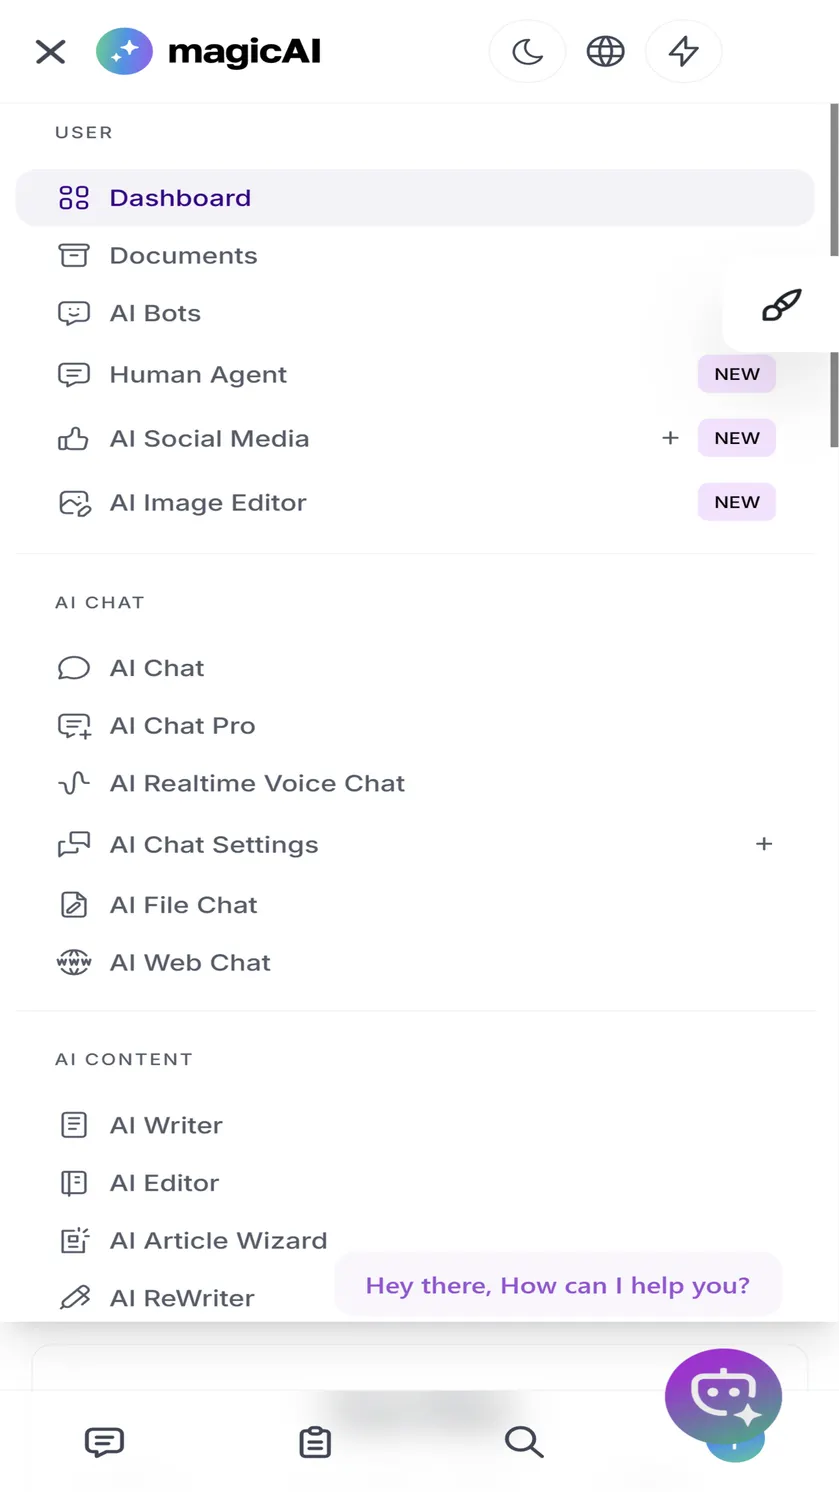The width and height of the screenshot is (839, 1492).
Task: Open the language globe selector
Action: pyautogui.click(x=605, y=51)
